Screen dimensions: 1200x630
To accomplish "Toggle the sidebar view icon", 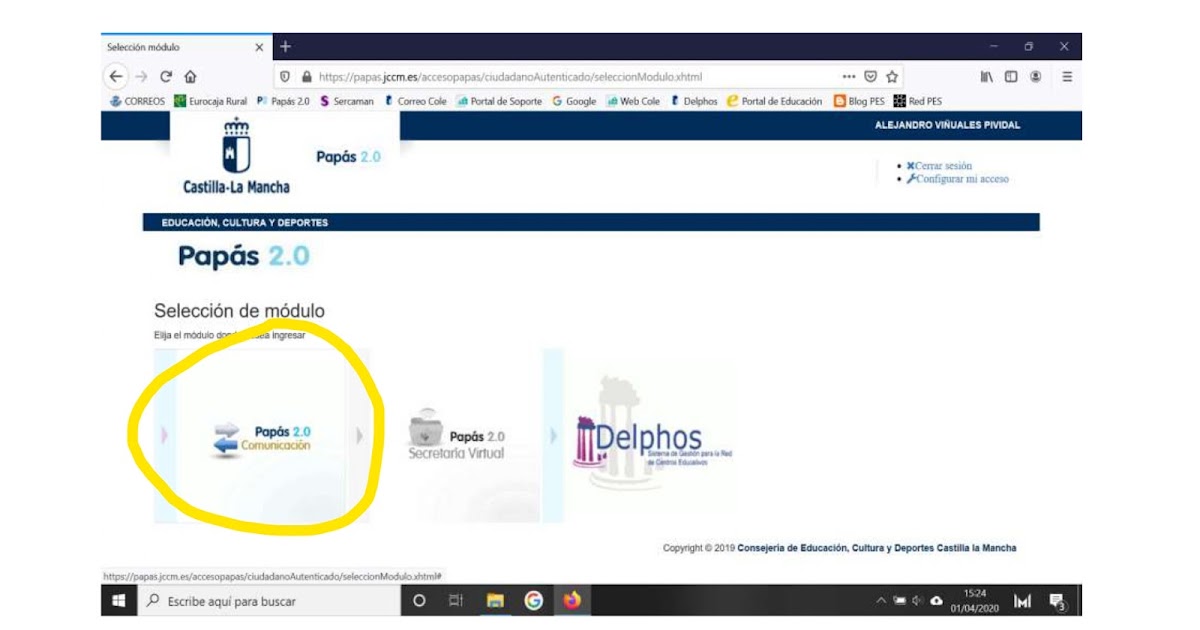I will (x=1011, y=76).
